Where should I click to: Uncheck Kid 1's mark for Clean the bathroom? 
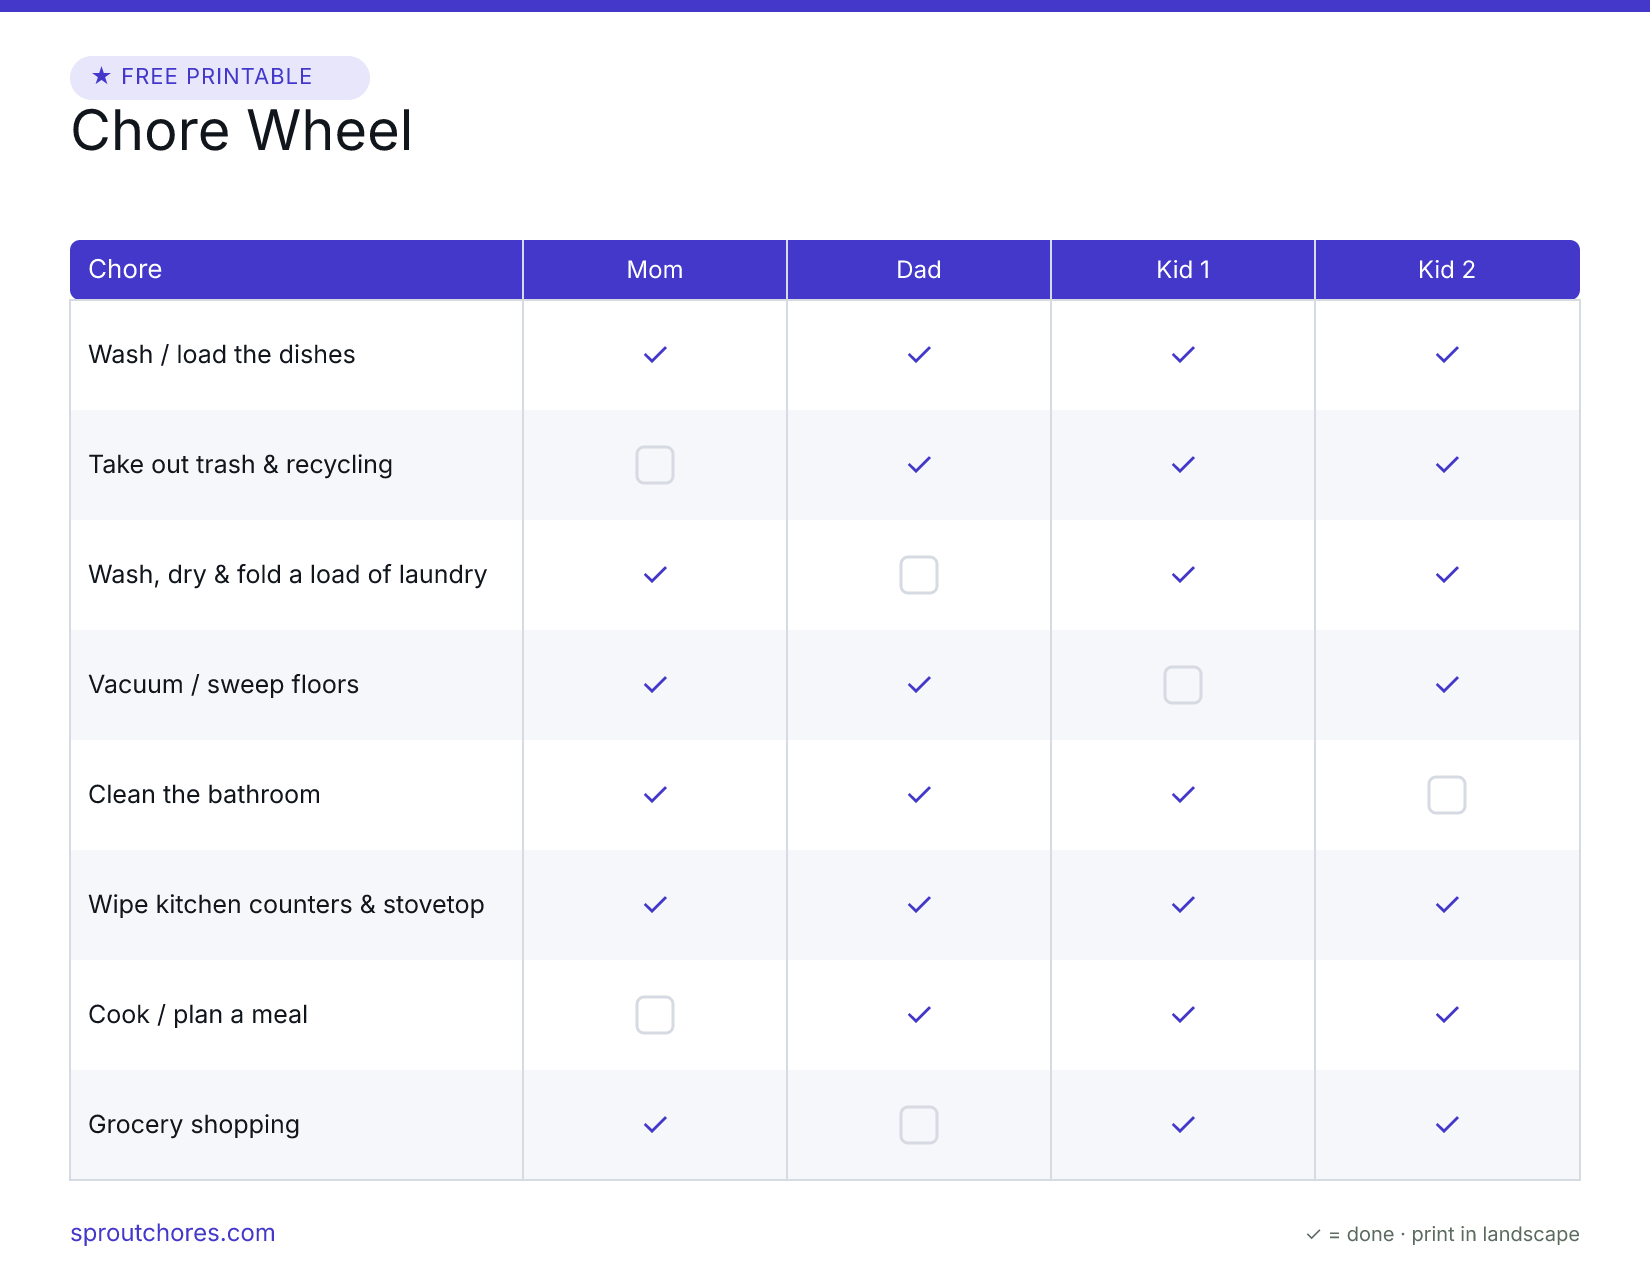pos(1183,795)
